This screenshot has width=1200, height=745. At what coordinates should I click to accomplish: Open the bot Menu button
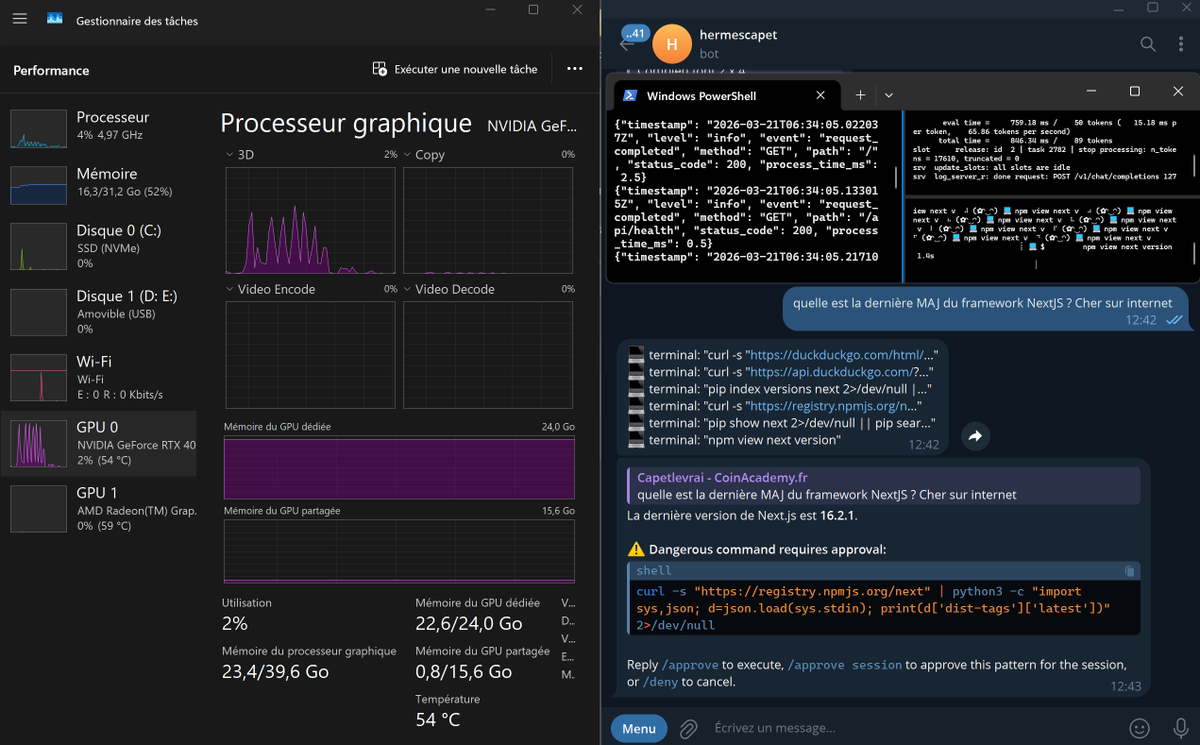(x=639, y=729)
